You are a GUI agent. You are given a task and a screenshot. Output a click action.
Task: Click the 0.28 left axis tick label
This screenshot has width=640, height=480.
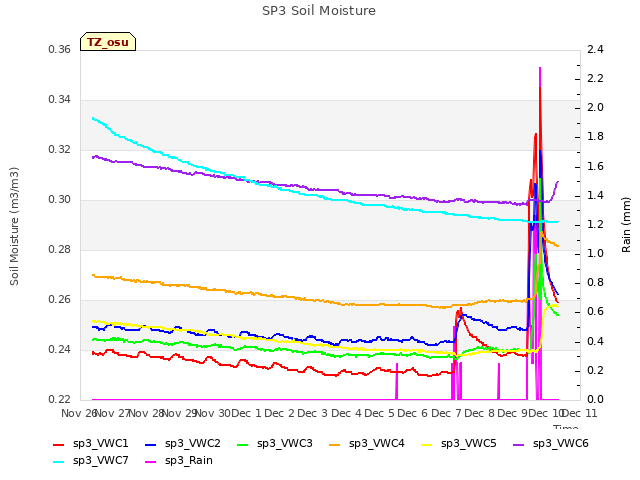[x=60, y=250]
